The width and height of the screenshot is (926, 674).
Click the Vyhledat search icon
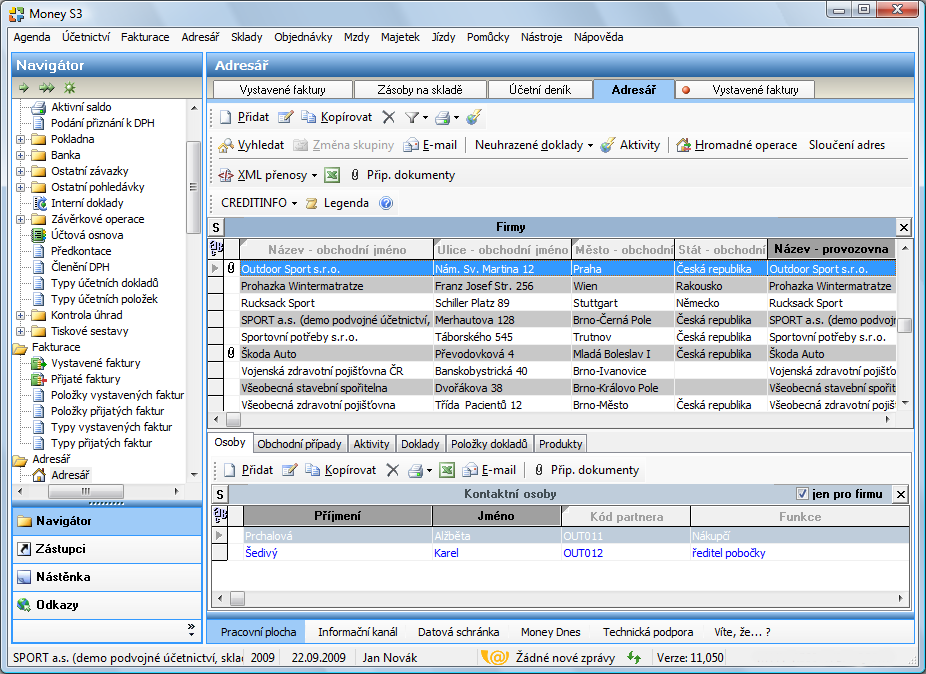pyautogui.click(x=226, y=145)
